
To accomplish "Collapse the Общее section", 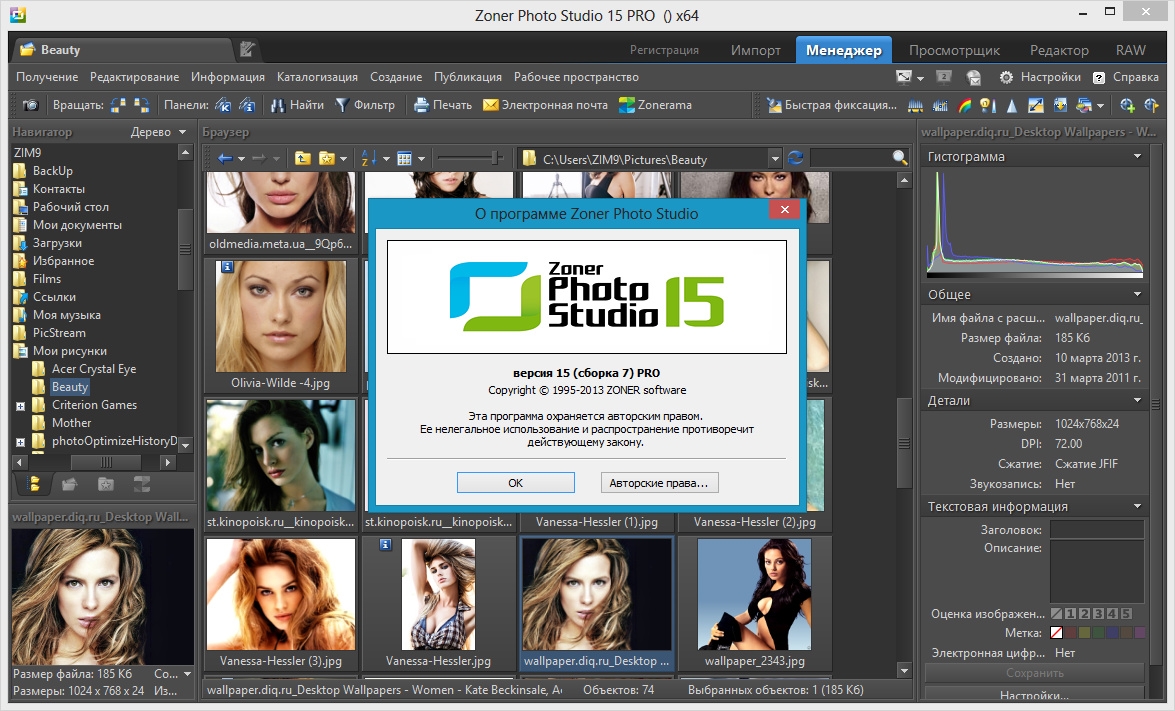I will [x=1137, y=294].
